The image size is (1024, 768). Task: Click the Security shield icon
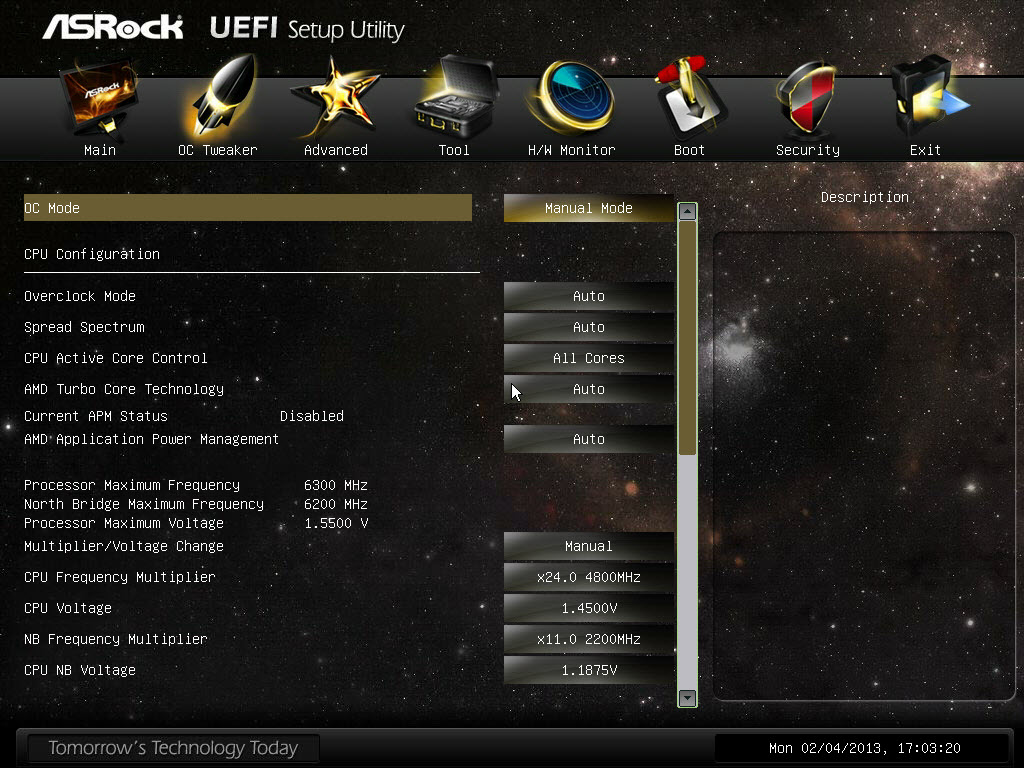pos(807,98)
